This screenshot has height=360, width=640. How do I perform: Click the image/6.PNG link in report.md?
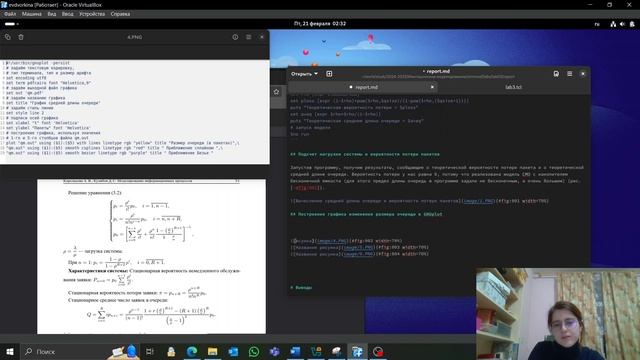tap(358, 254)
